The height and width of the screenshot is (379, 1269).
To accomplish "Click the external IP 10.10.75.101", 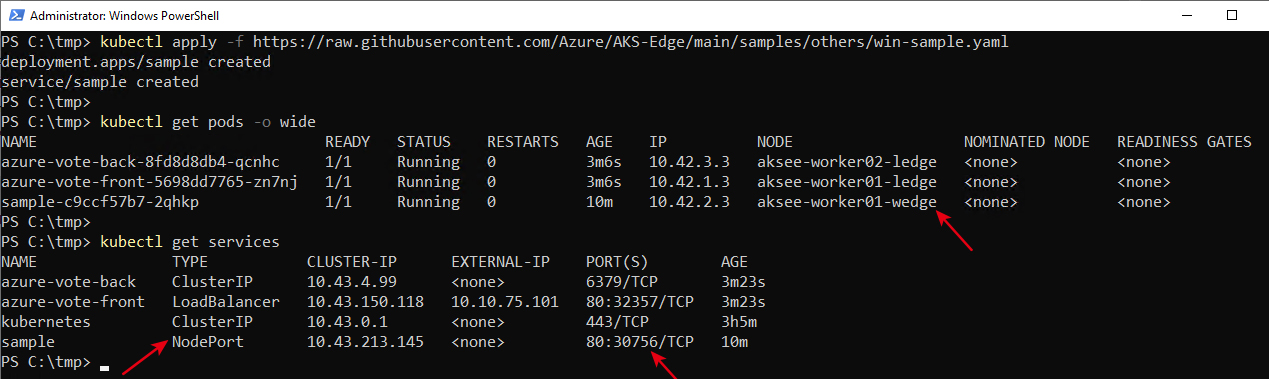I will click(505, 302).
